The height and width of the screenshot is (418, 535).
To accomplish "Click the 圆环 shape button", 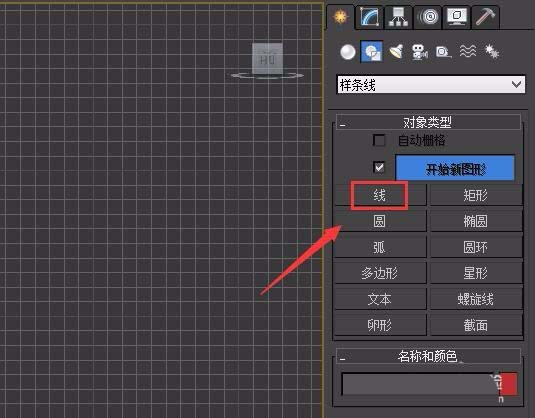I will [476, 247].
